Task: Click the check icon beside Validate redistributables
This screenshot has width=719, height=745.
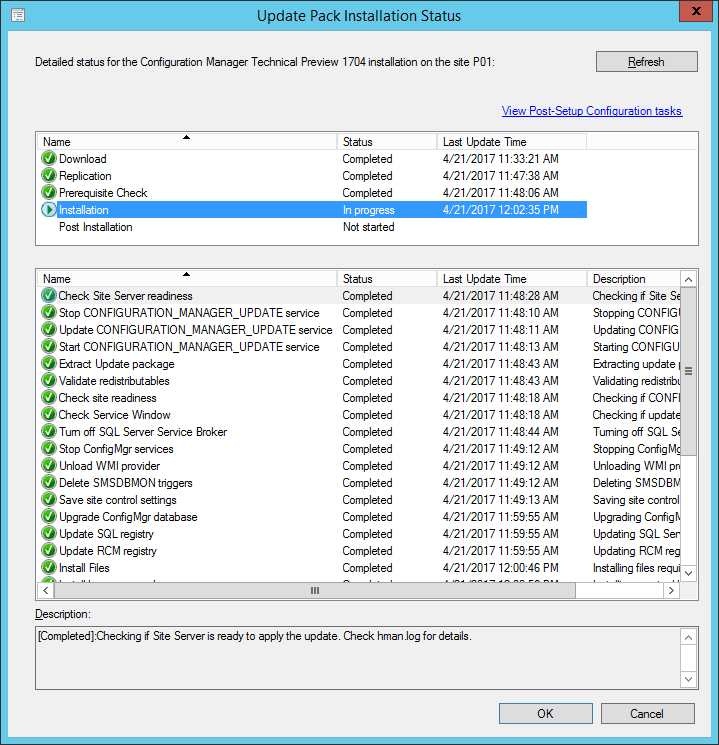Action: pos(48,381)
